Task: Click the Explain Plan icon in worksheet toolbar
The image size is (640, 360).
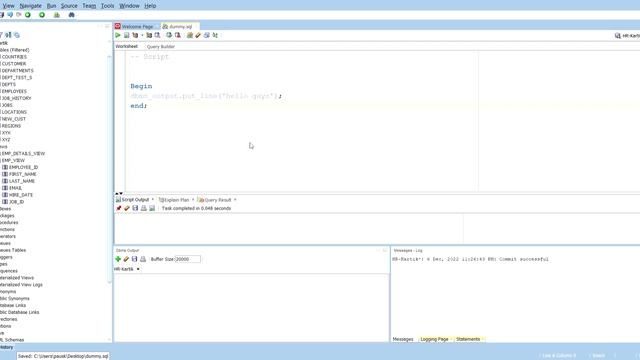Action: (135, 36)
